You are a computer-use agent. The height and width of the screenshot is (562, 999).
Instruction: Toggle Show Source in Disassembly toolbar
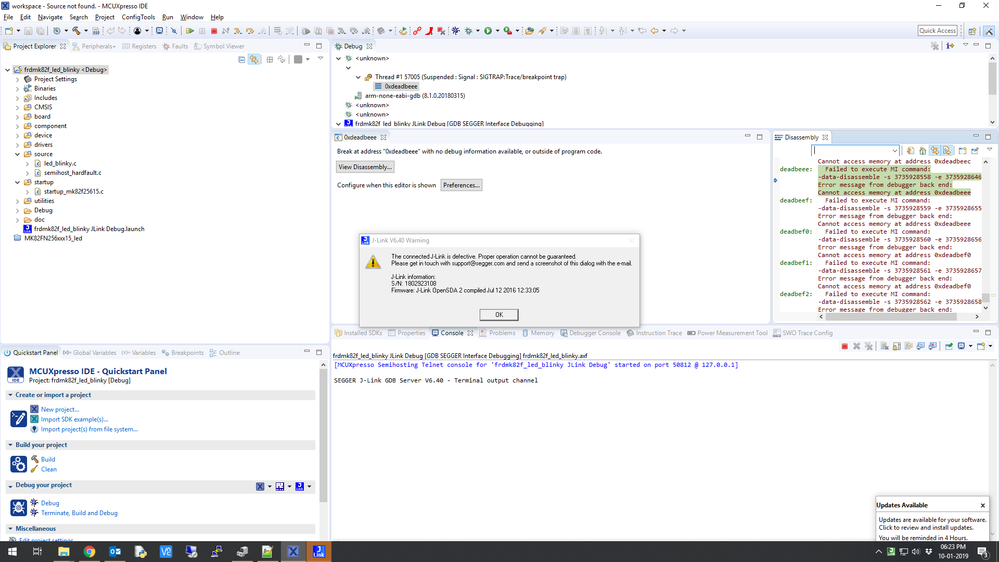click(x=947, y=150)
